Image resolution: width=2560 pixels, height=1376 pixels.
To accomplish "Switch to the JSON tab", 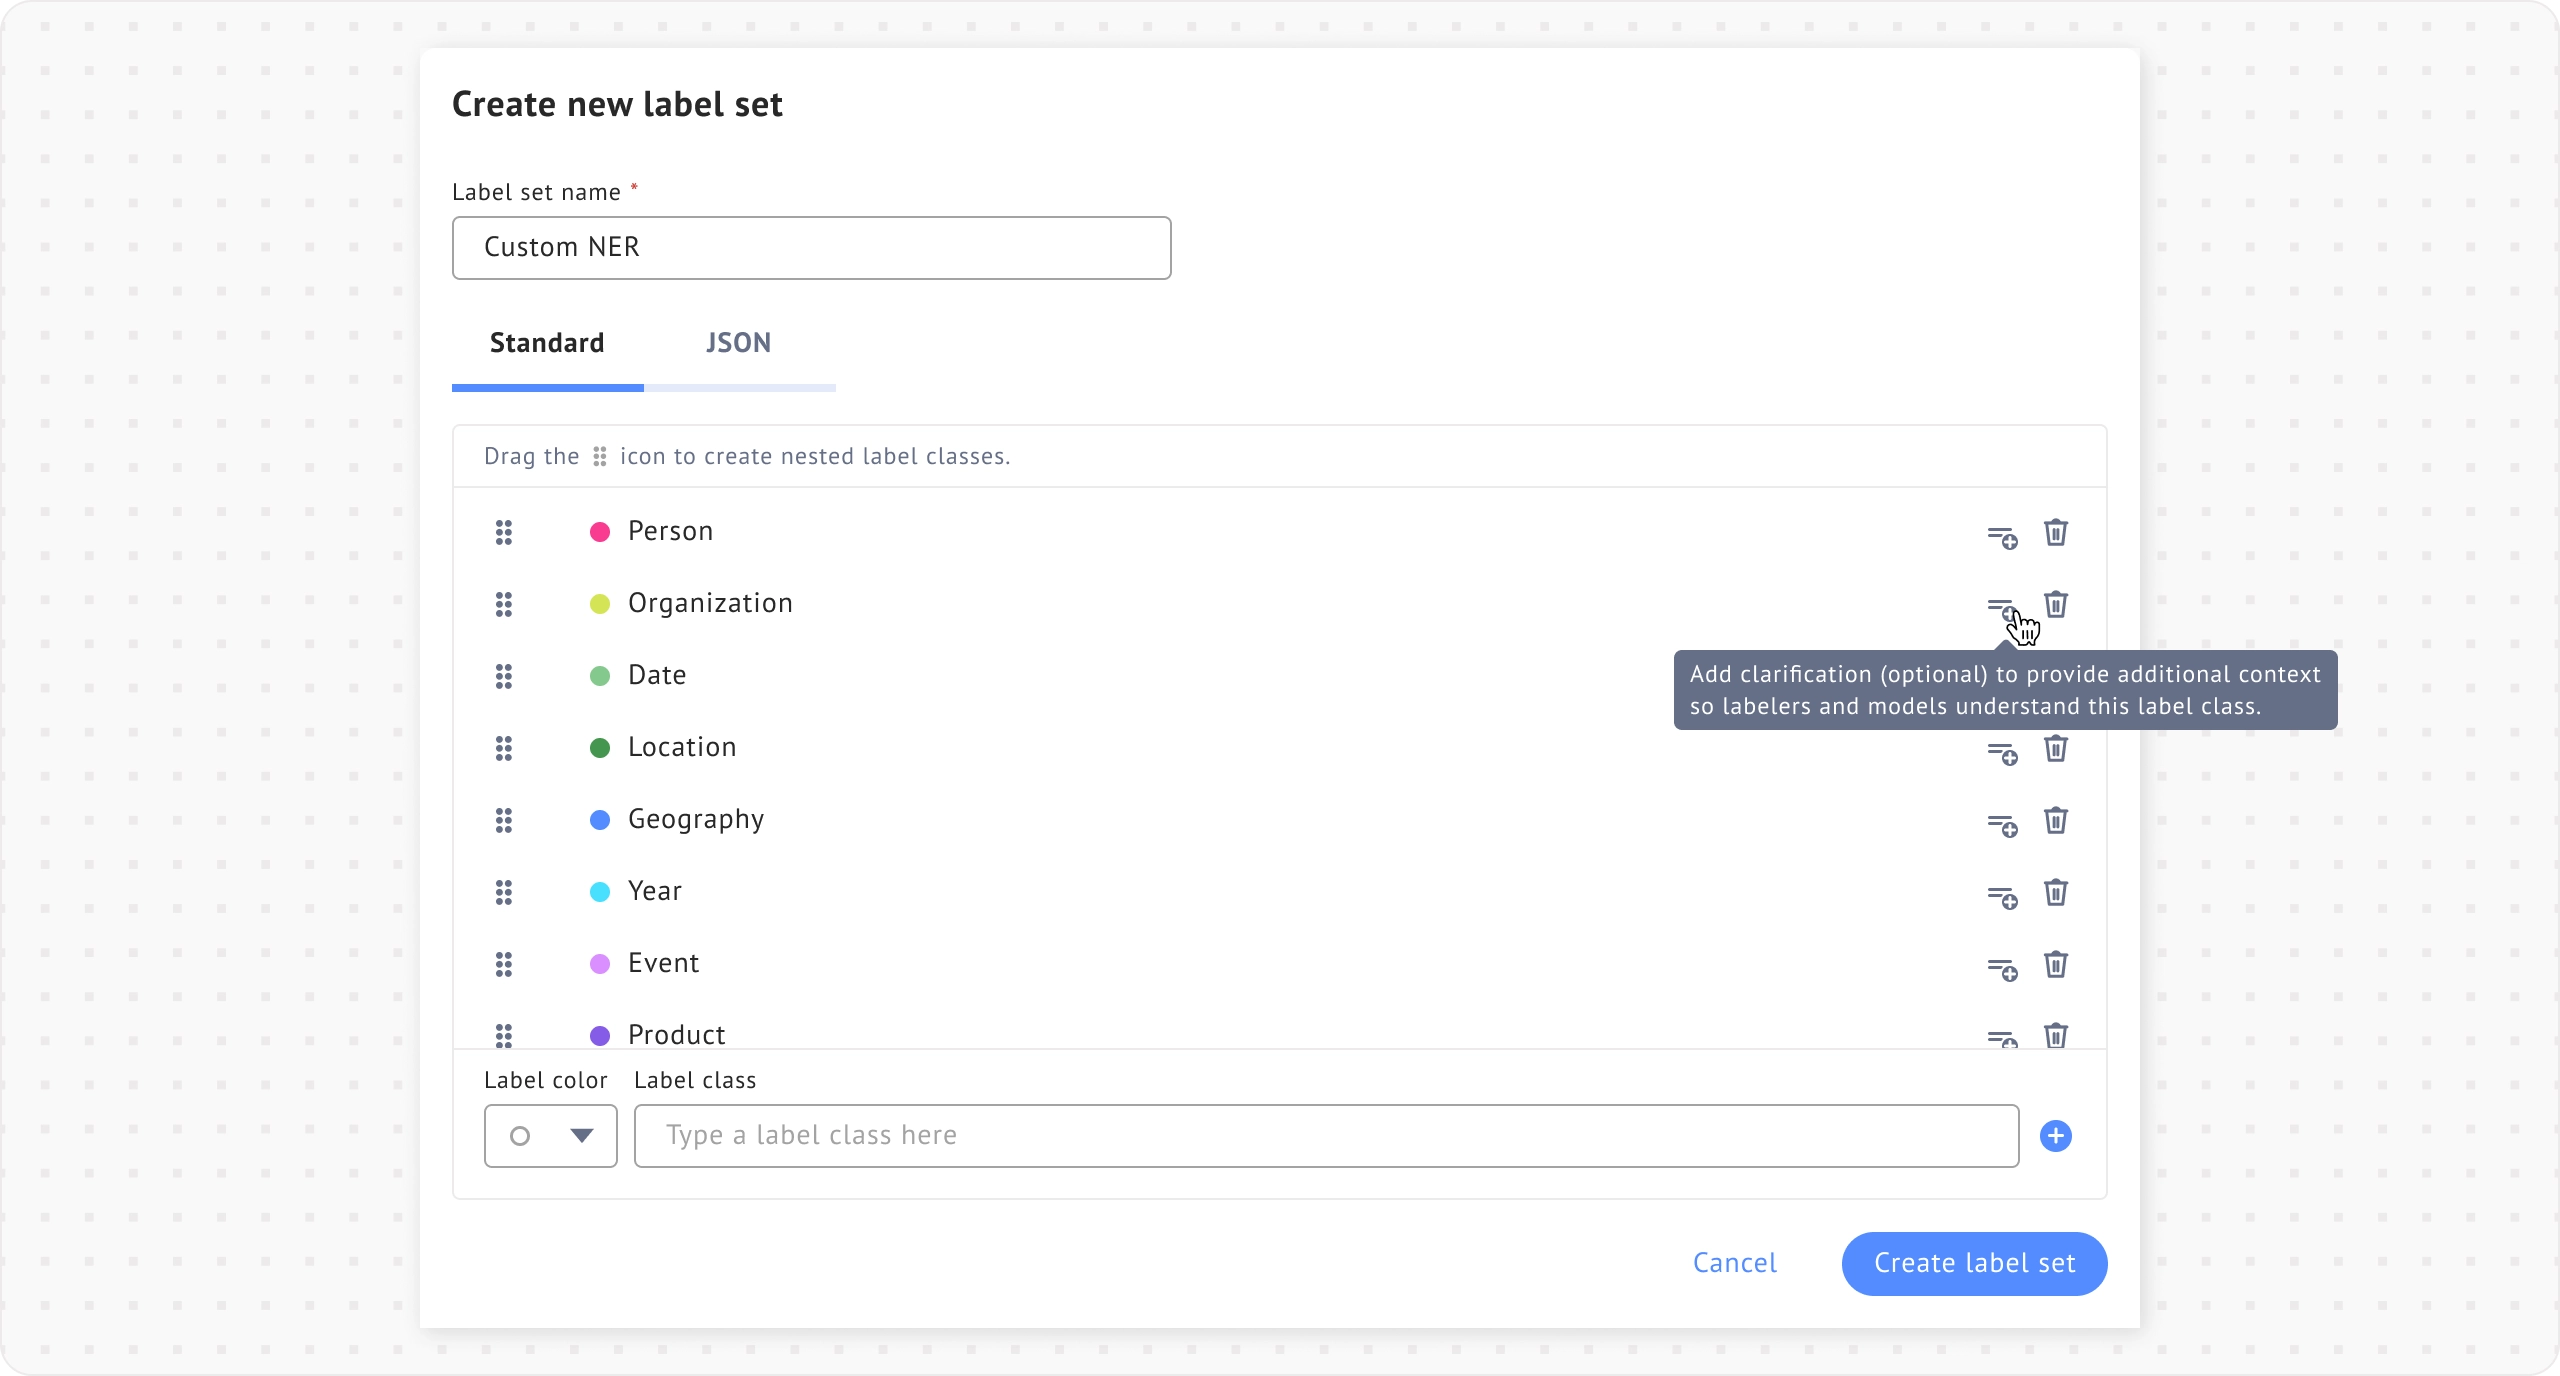I will coord(738,343).
